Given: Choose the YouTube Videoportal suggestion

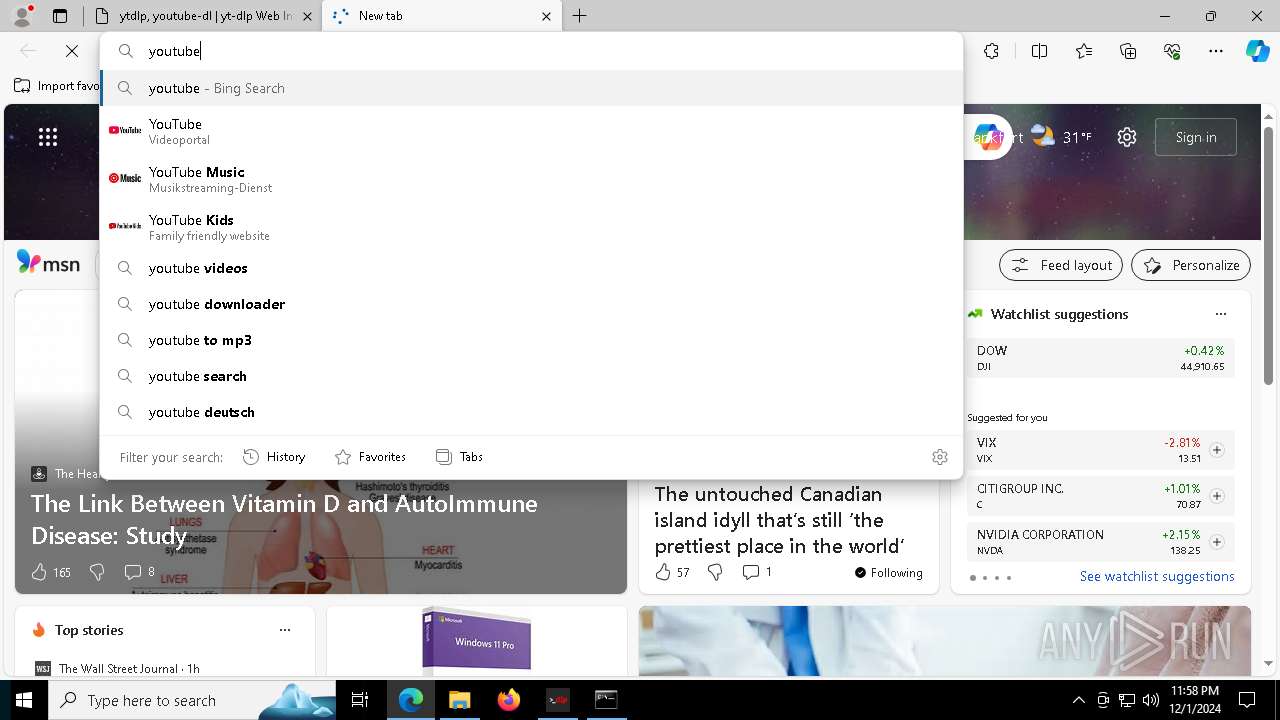Looking at the screenshot, I should 532,130.
